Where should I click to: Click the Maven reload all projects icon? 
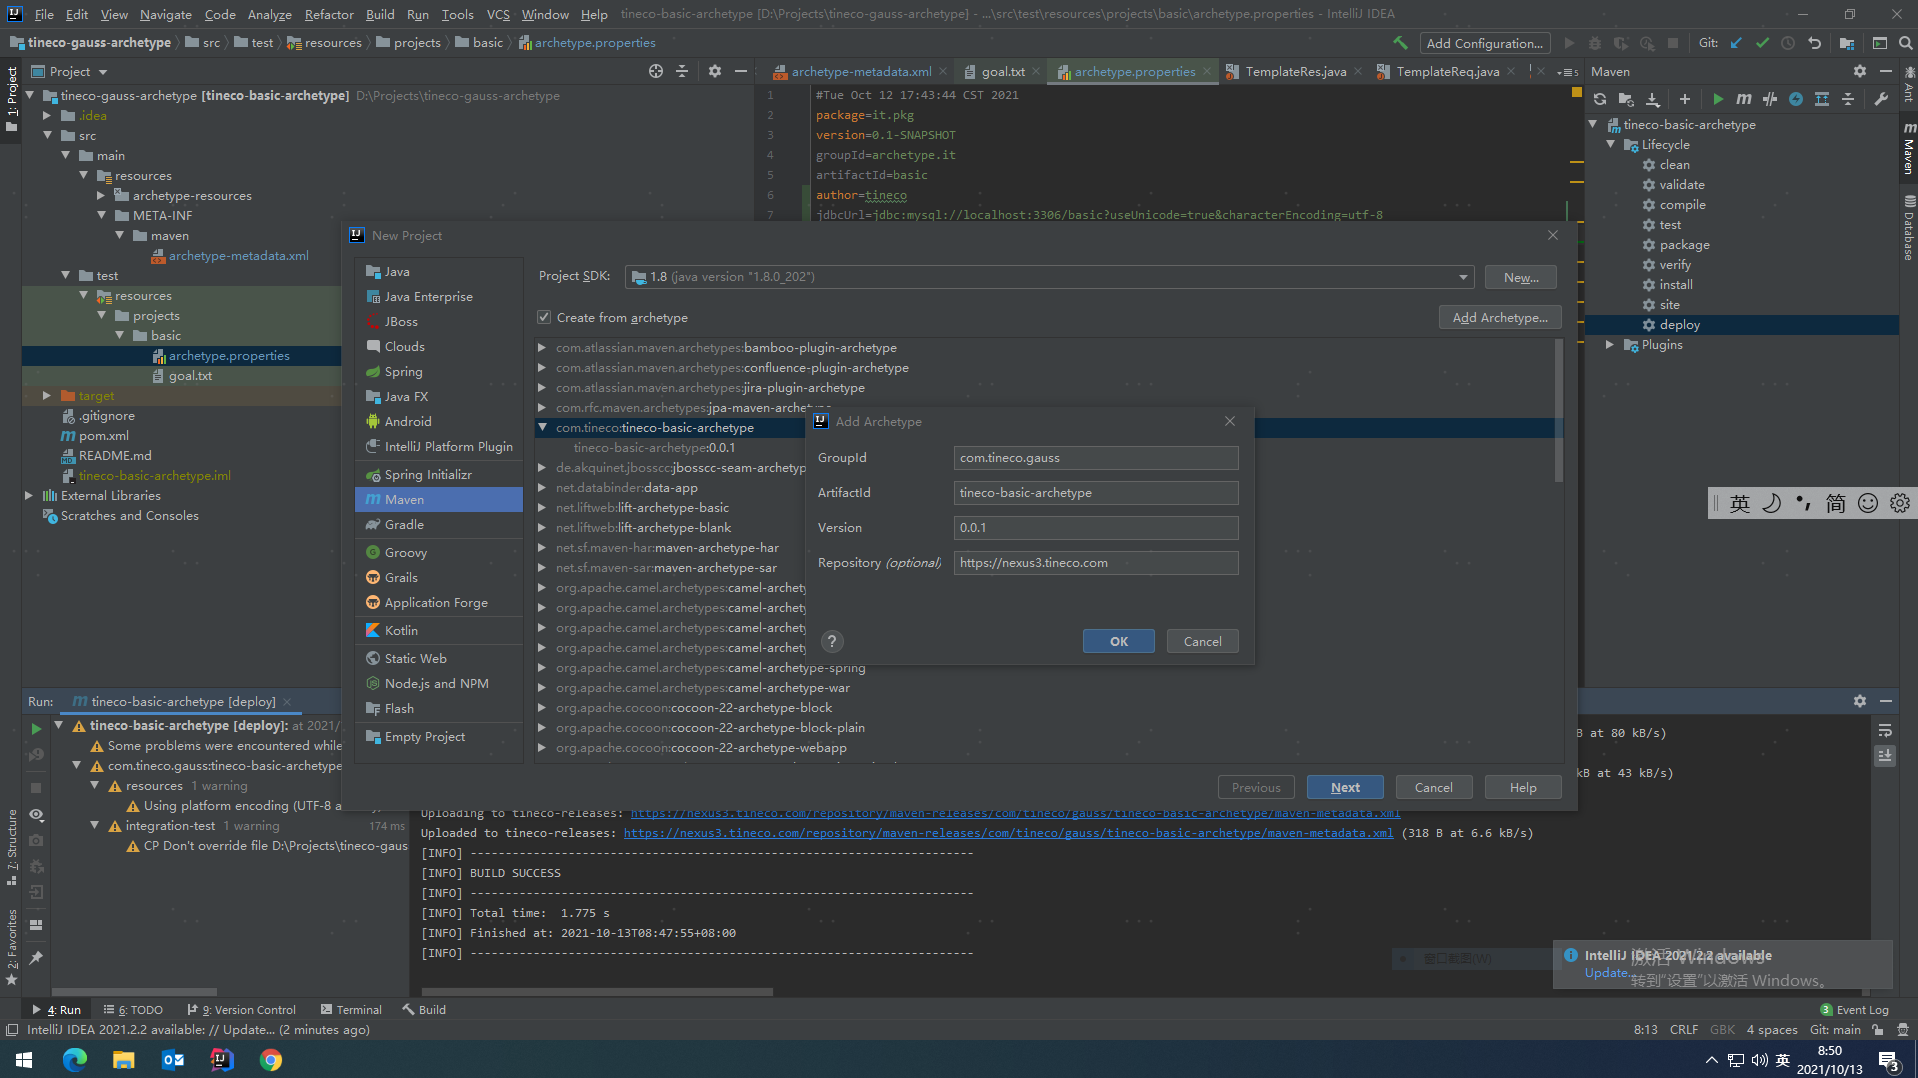(x=1599, y=99)
